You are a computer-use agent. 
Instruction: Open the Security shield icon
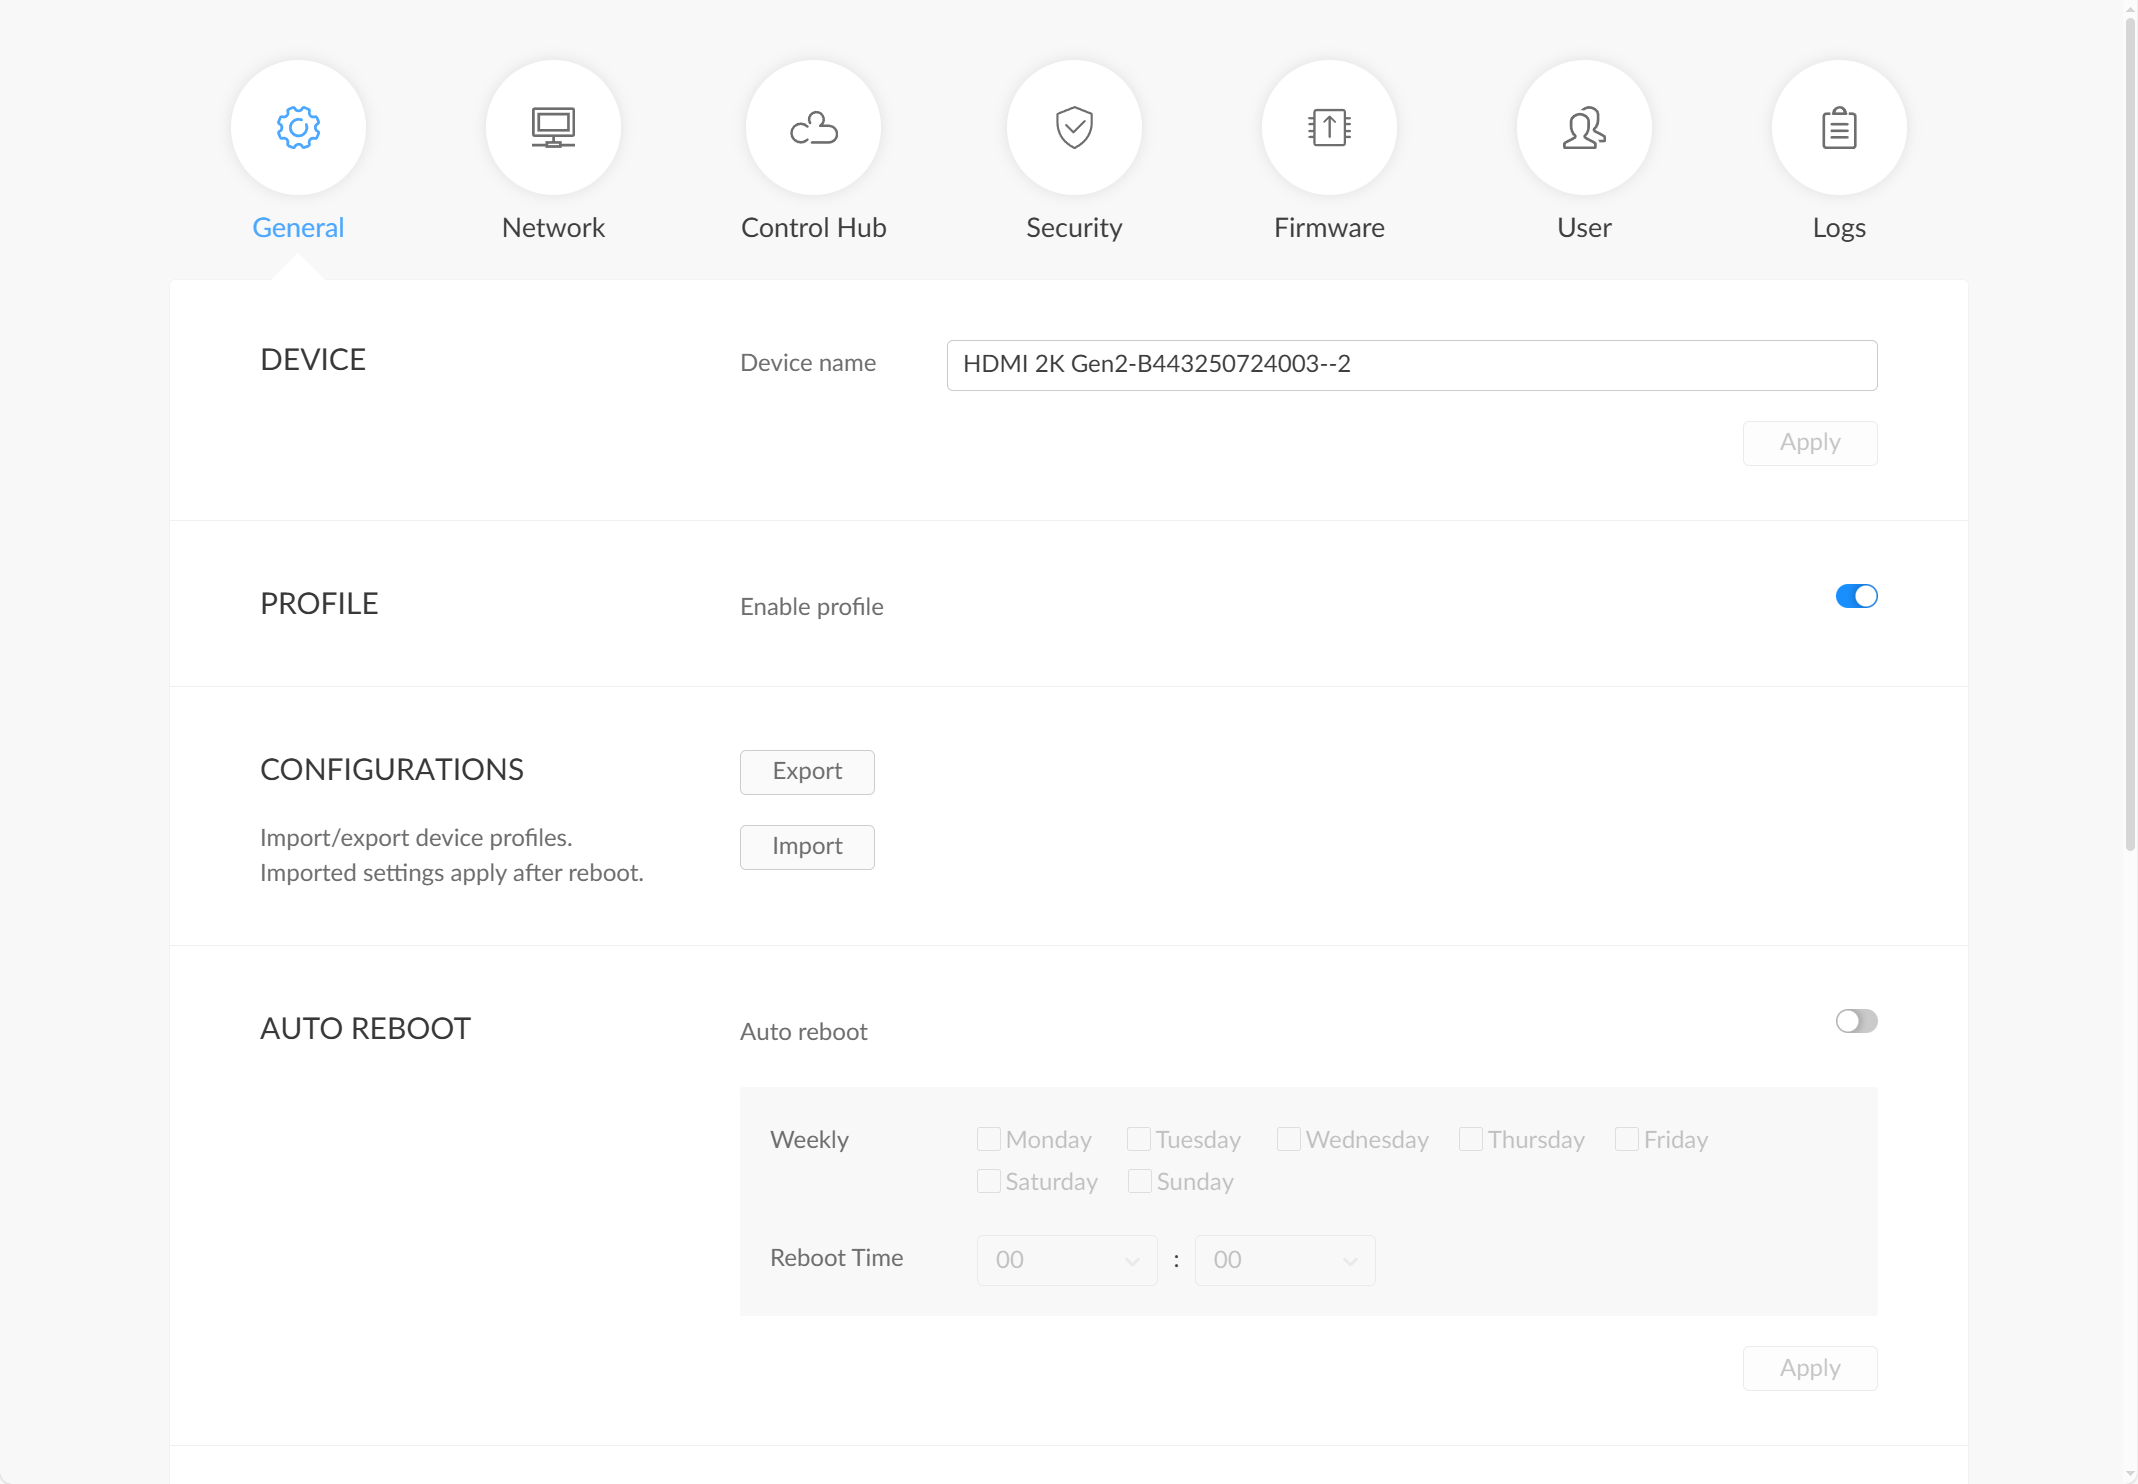pos(1074,128)
